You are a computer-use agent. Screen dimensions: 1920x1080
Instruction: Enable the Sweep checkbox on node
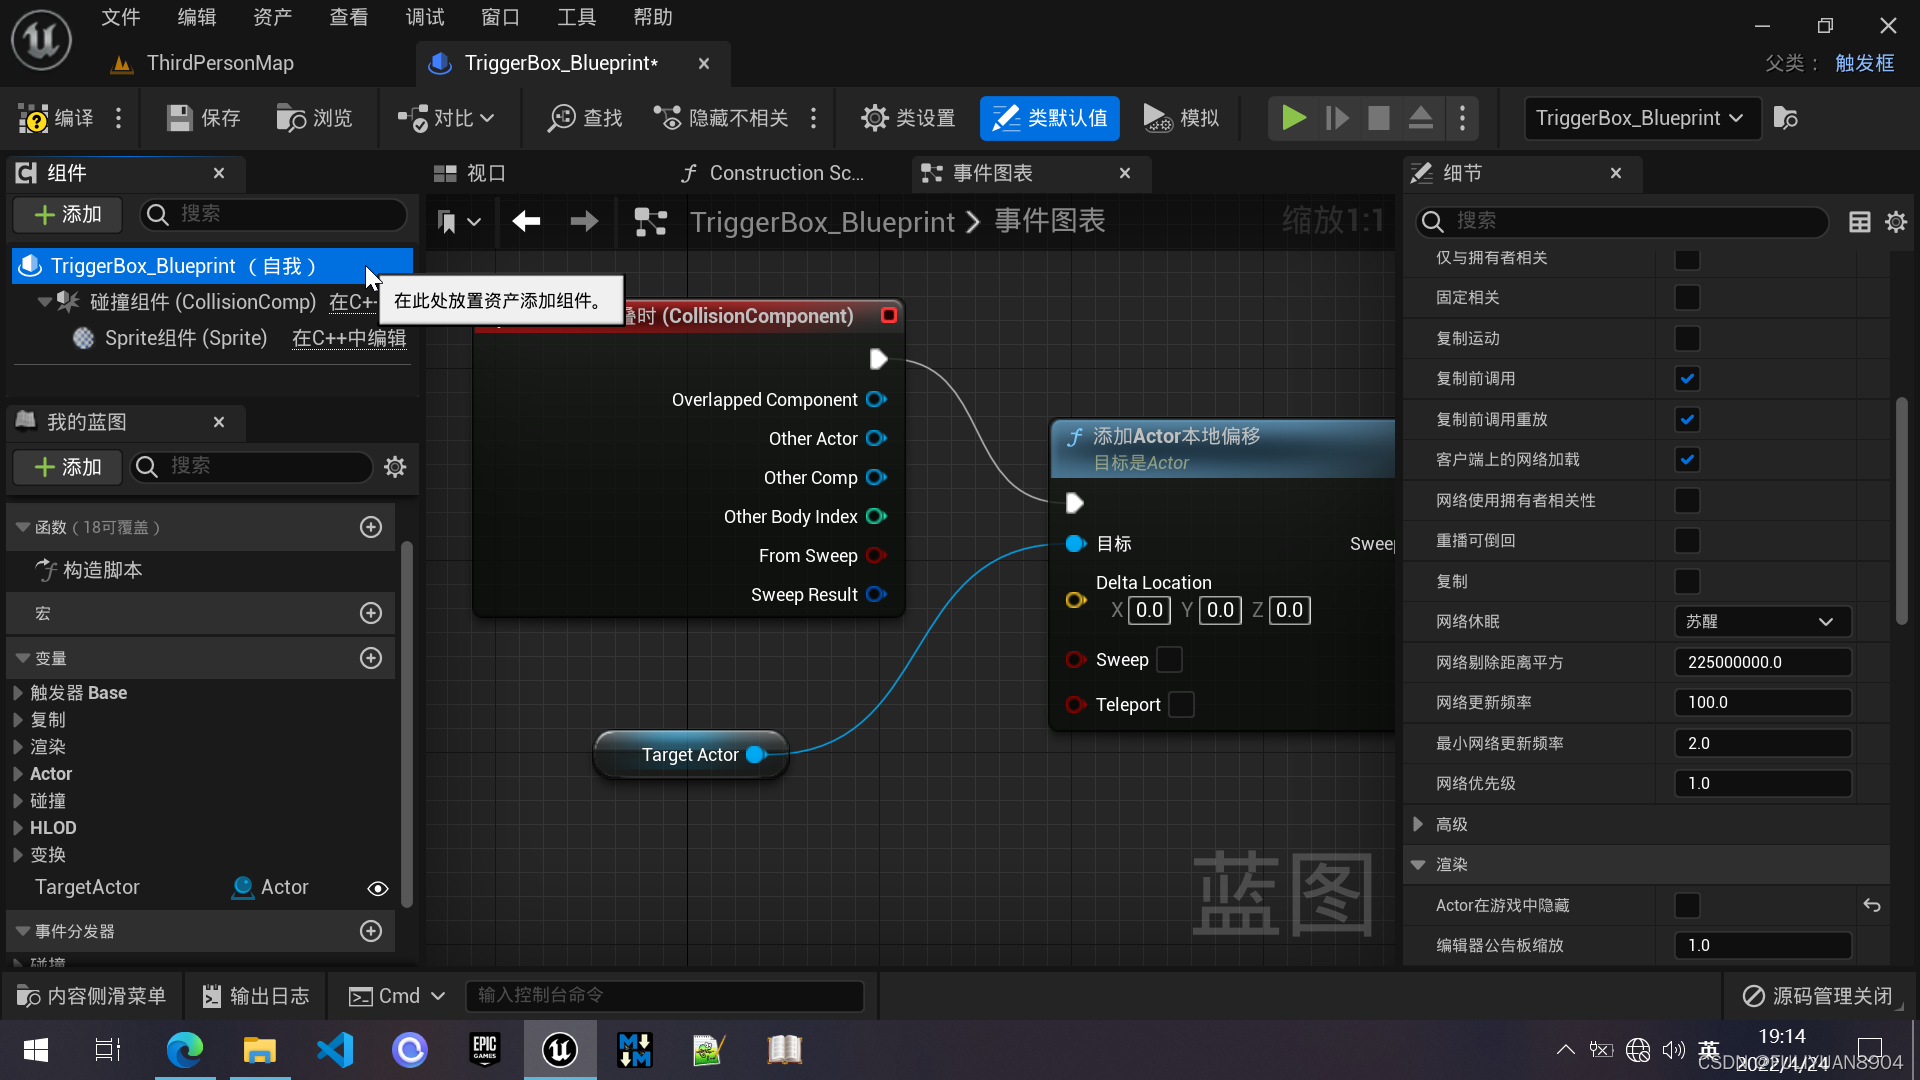pyautogui.click(x=1169, y=660)
